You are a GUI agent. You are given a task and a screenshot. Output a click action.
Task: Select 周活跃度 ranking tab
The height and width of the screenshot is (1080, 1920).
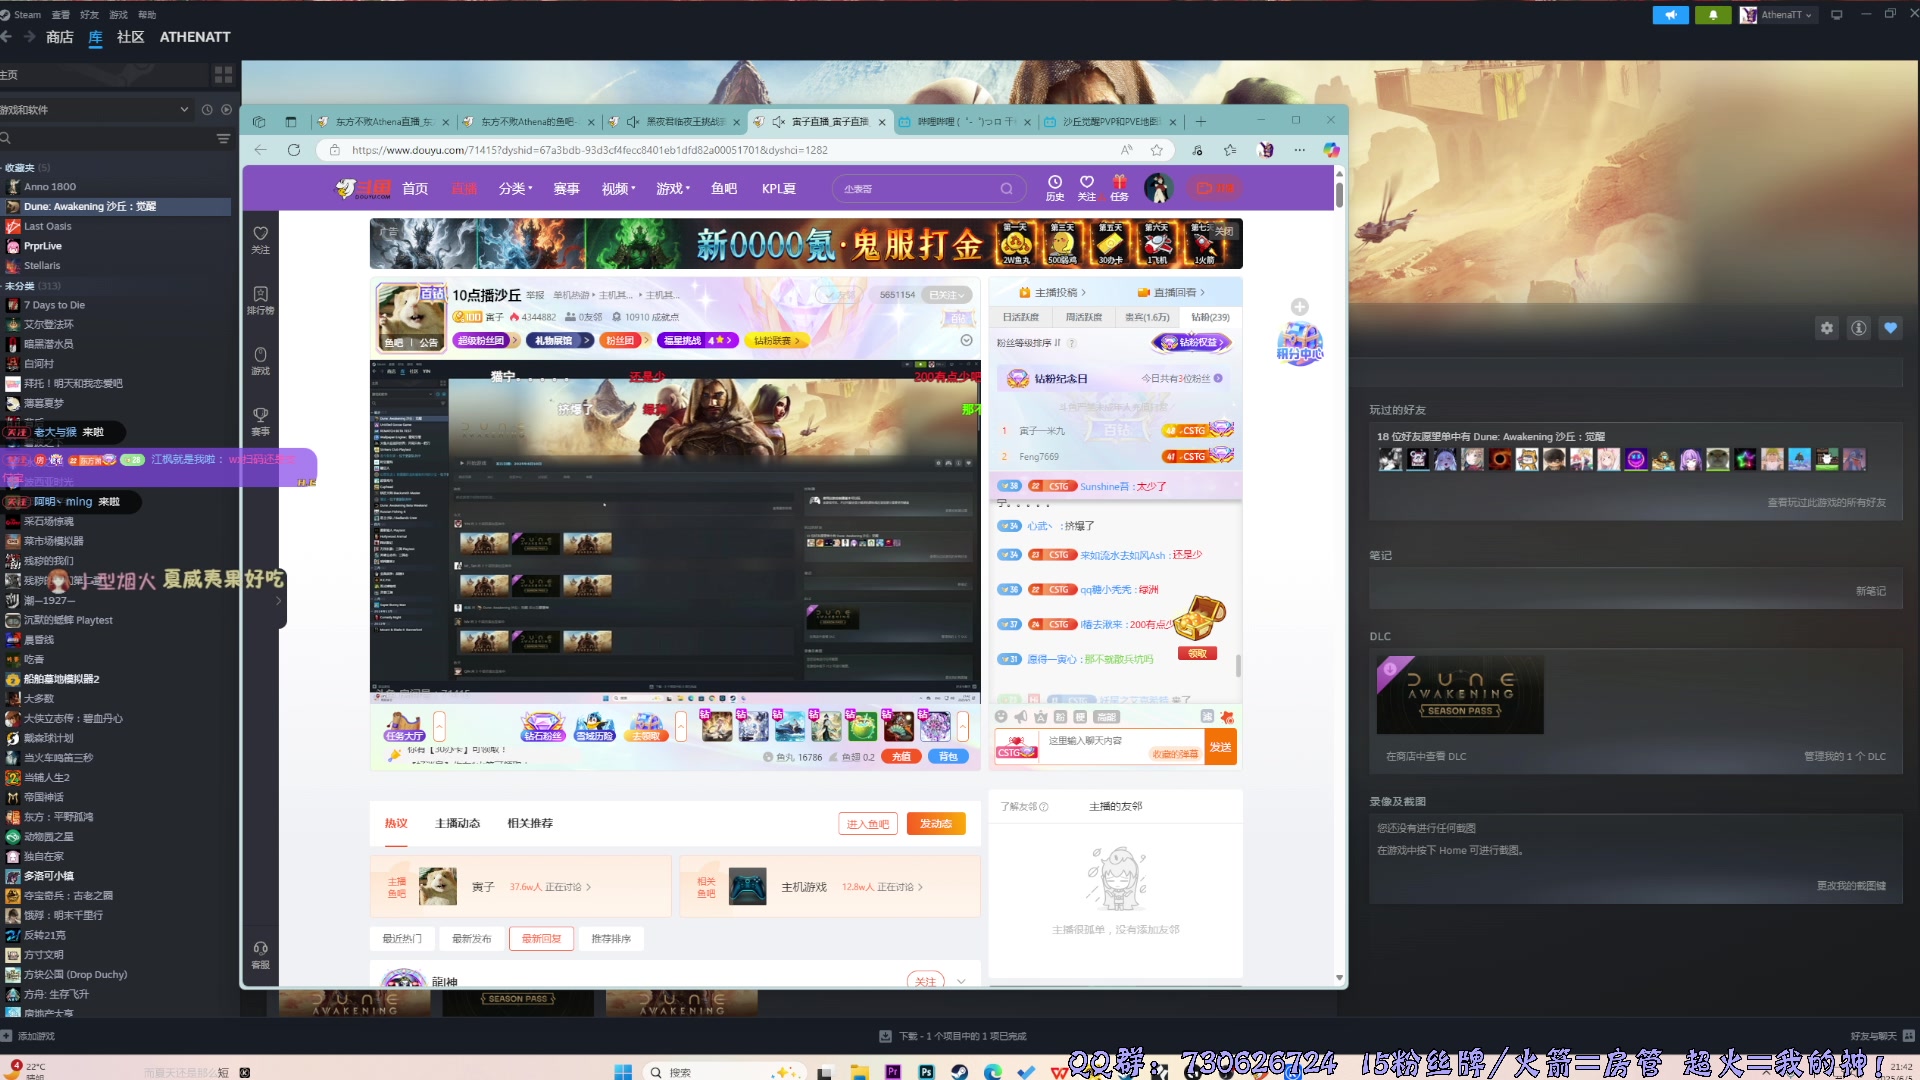1083,318
